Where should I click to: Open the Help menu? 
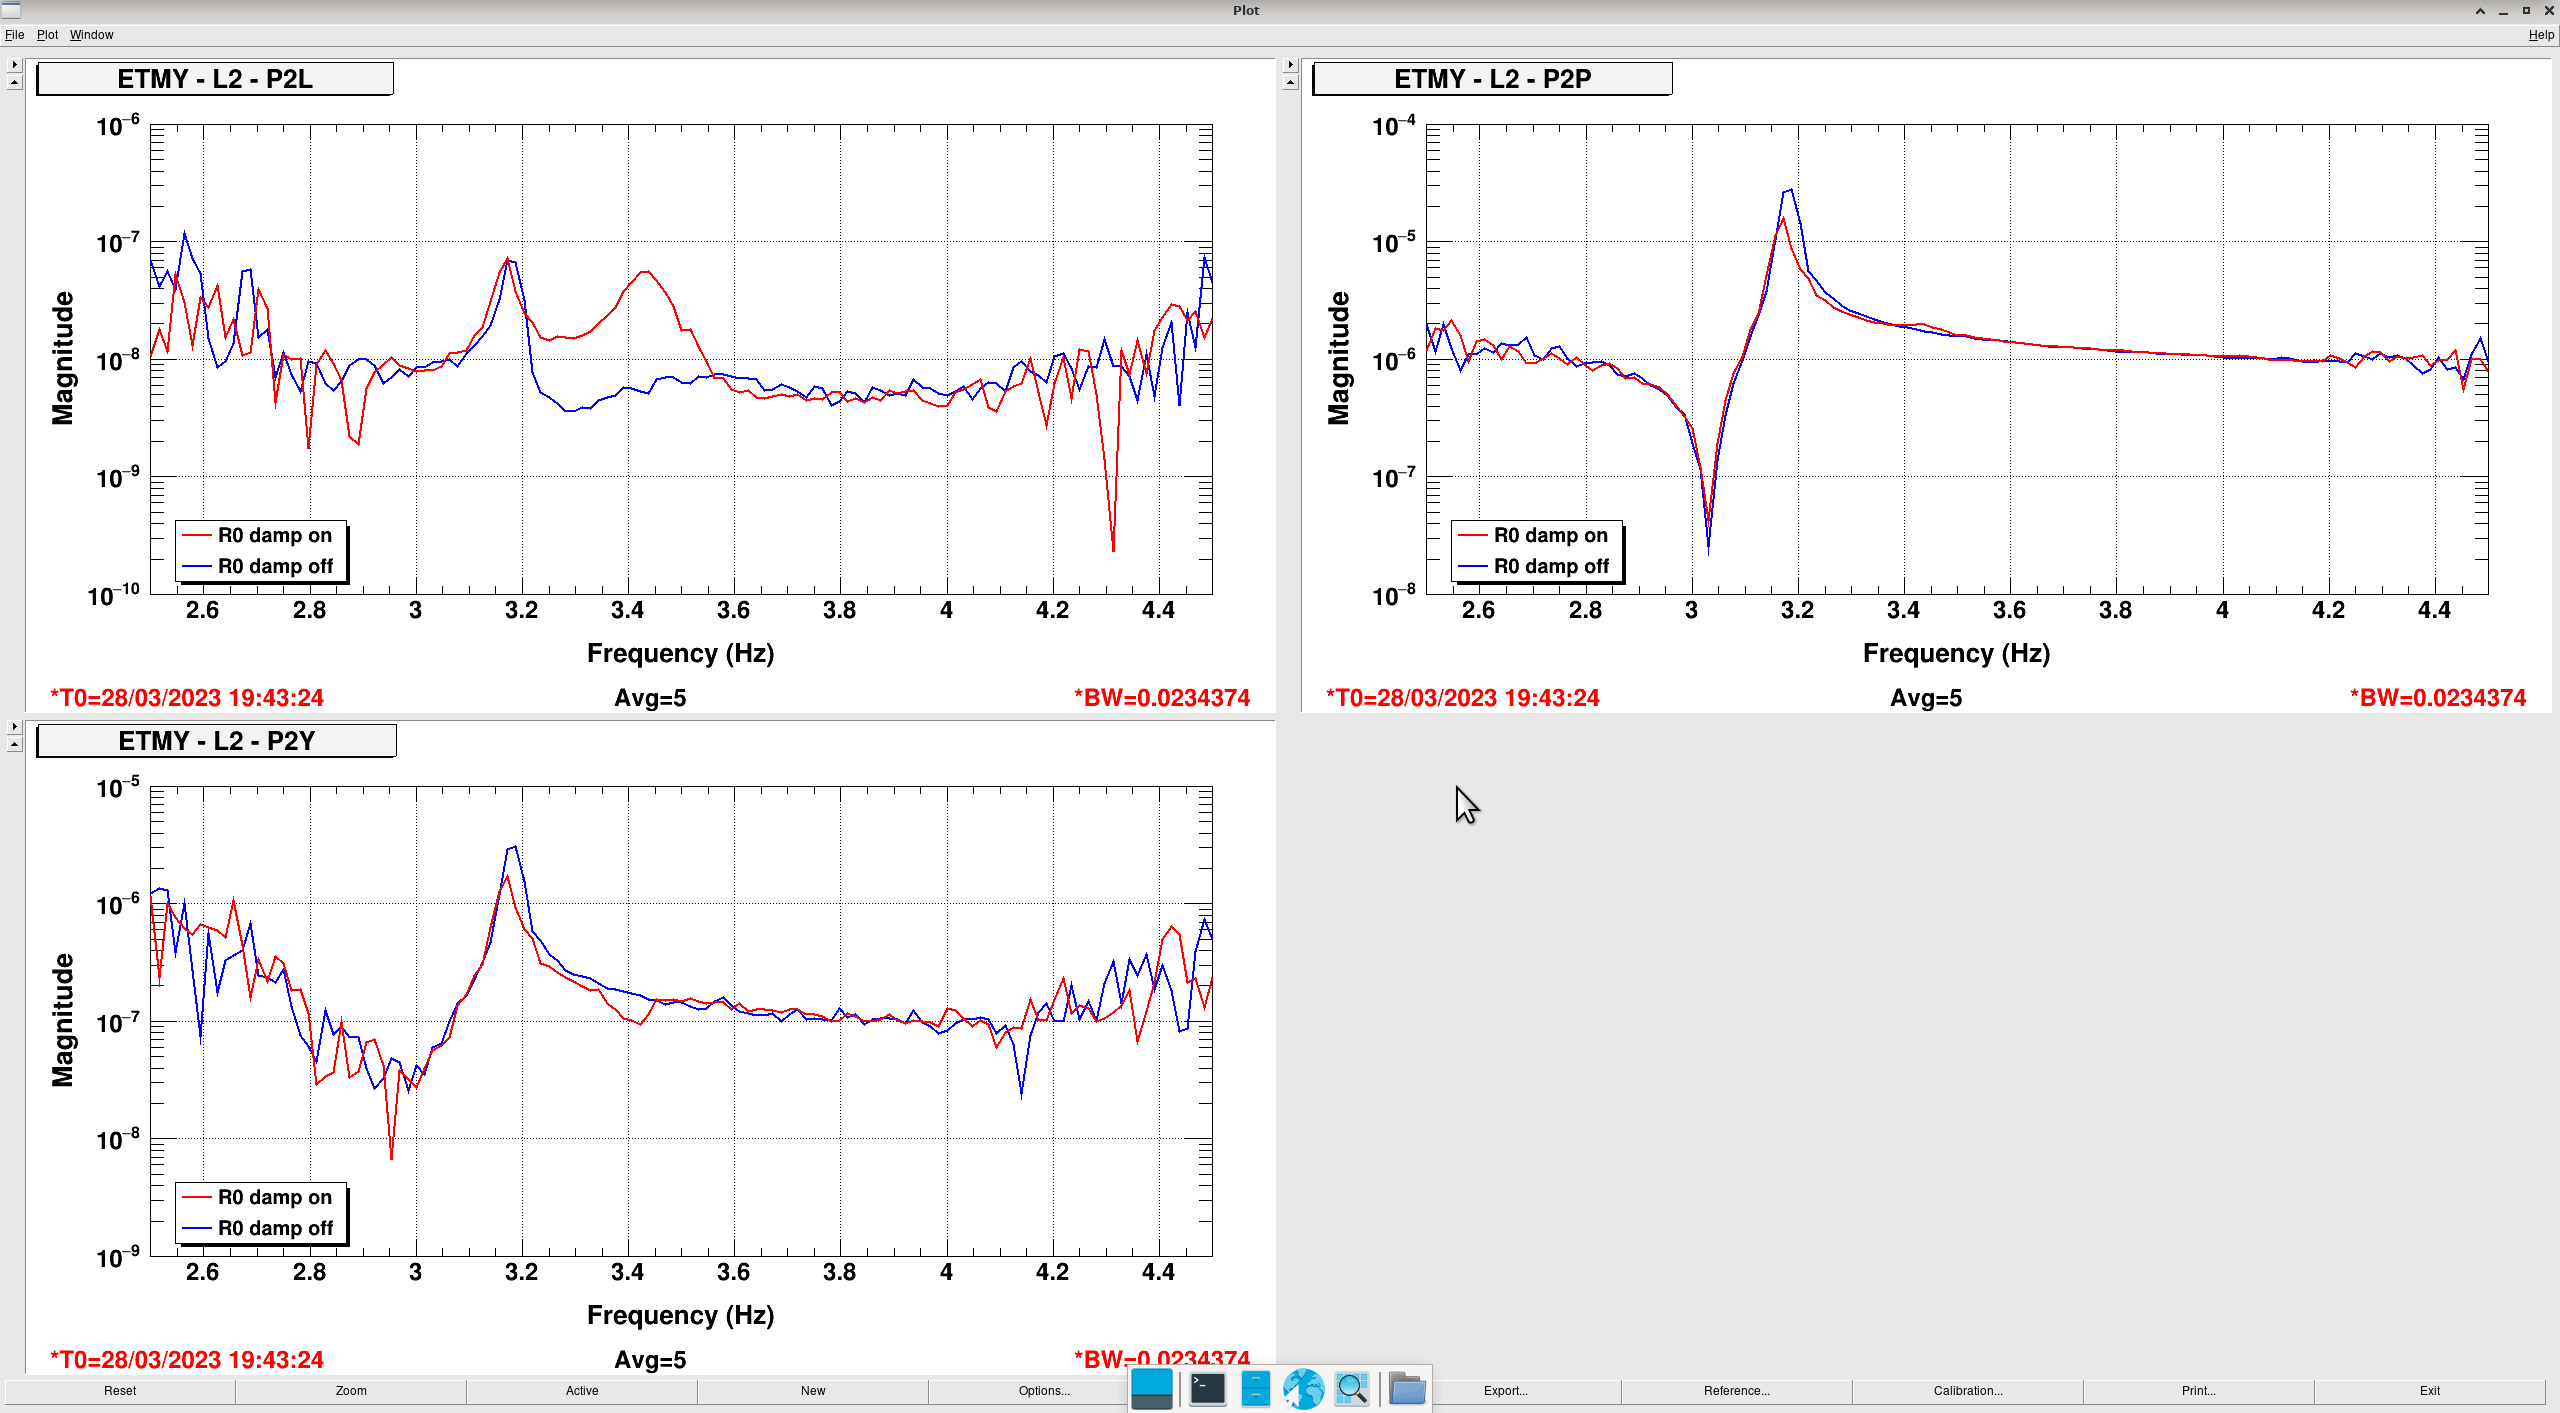point(2540,35)
